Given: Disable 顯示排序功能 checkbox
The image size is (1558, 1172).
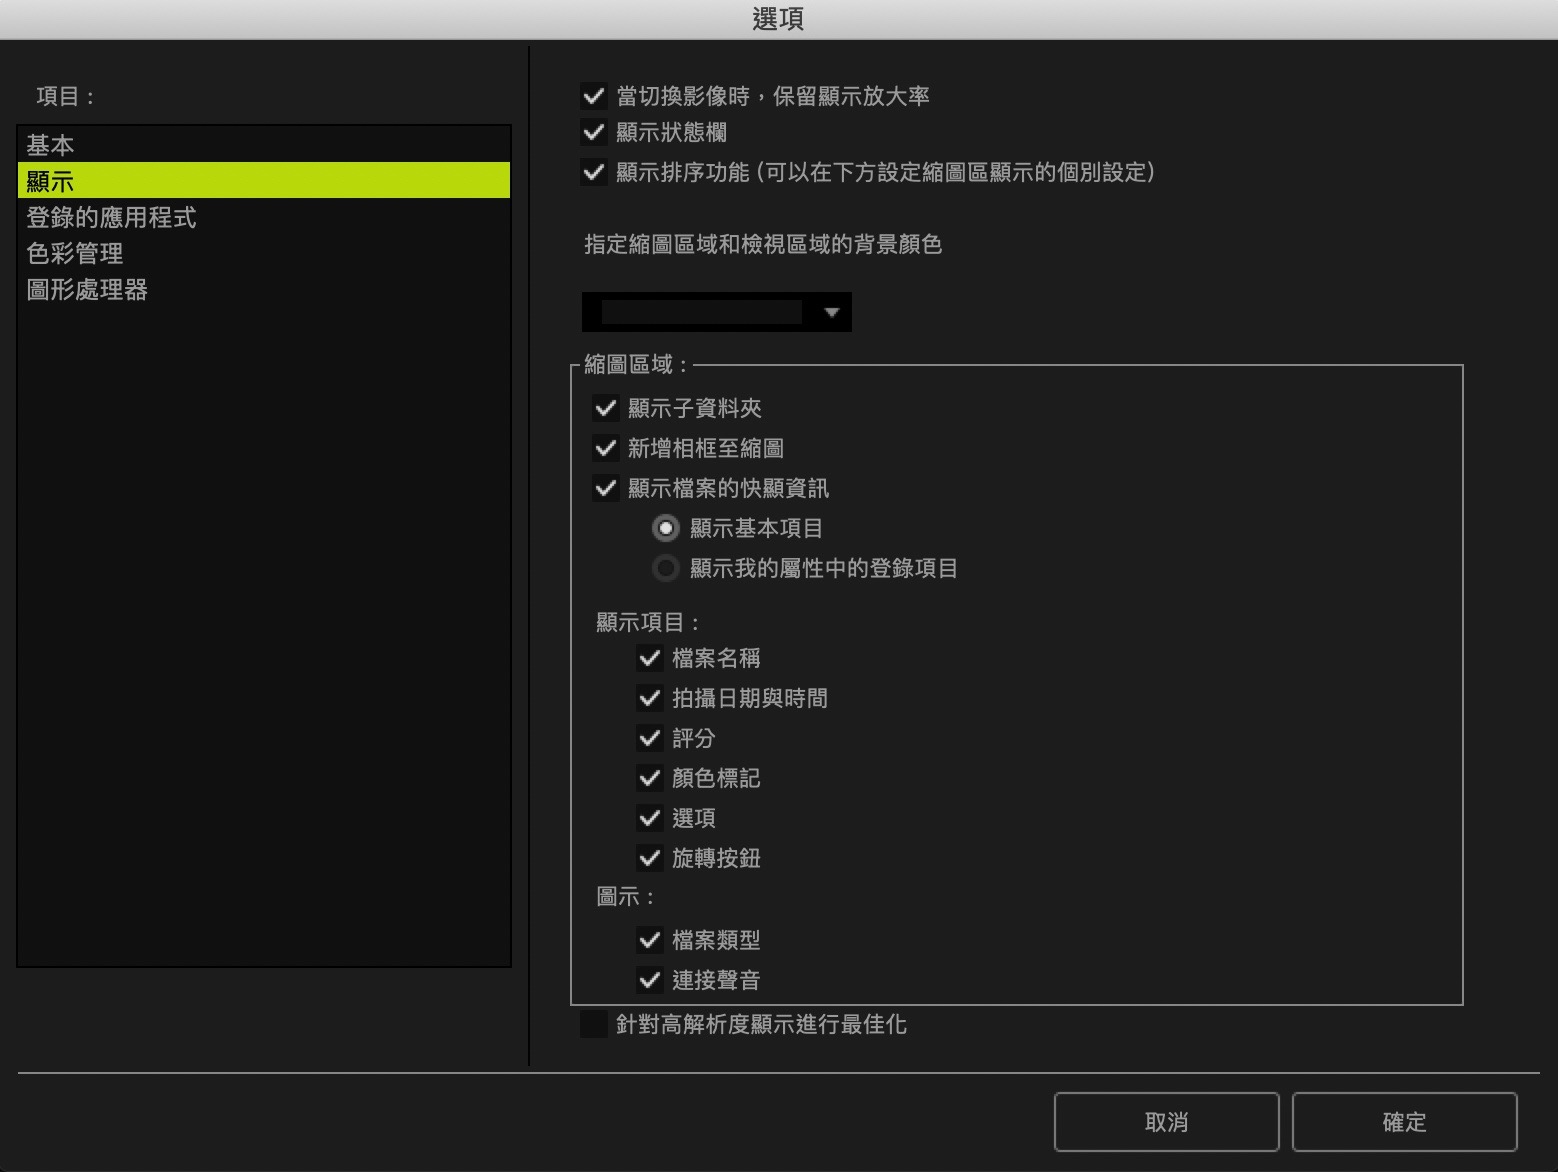Looking at the screenshot, I should [594, 172].
